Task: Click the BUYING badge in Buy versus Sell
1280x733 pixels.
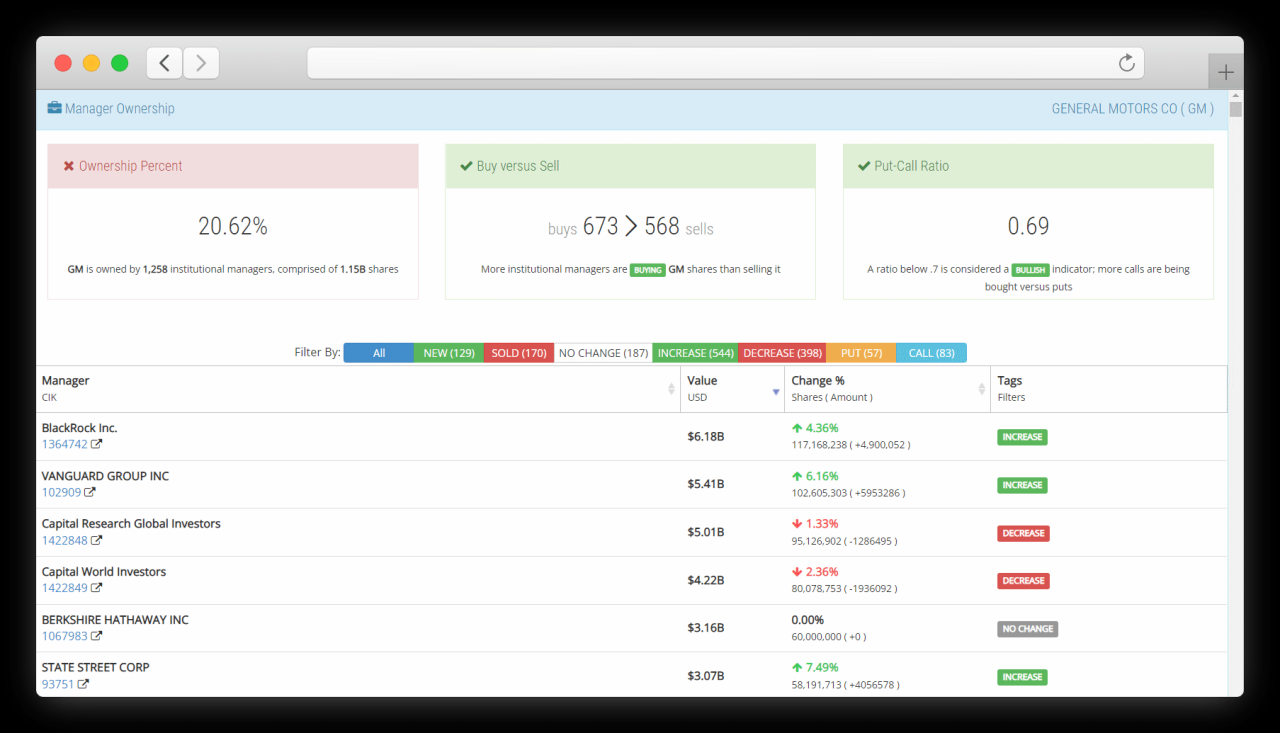Action: click(648, 270)
